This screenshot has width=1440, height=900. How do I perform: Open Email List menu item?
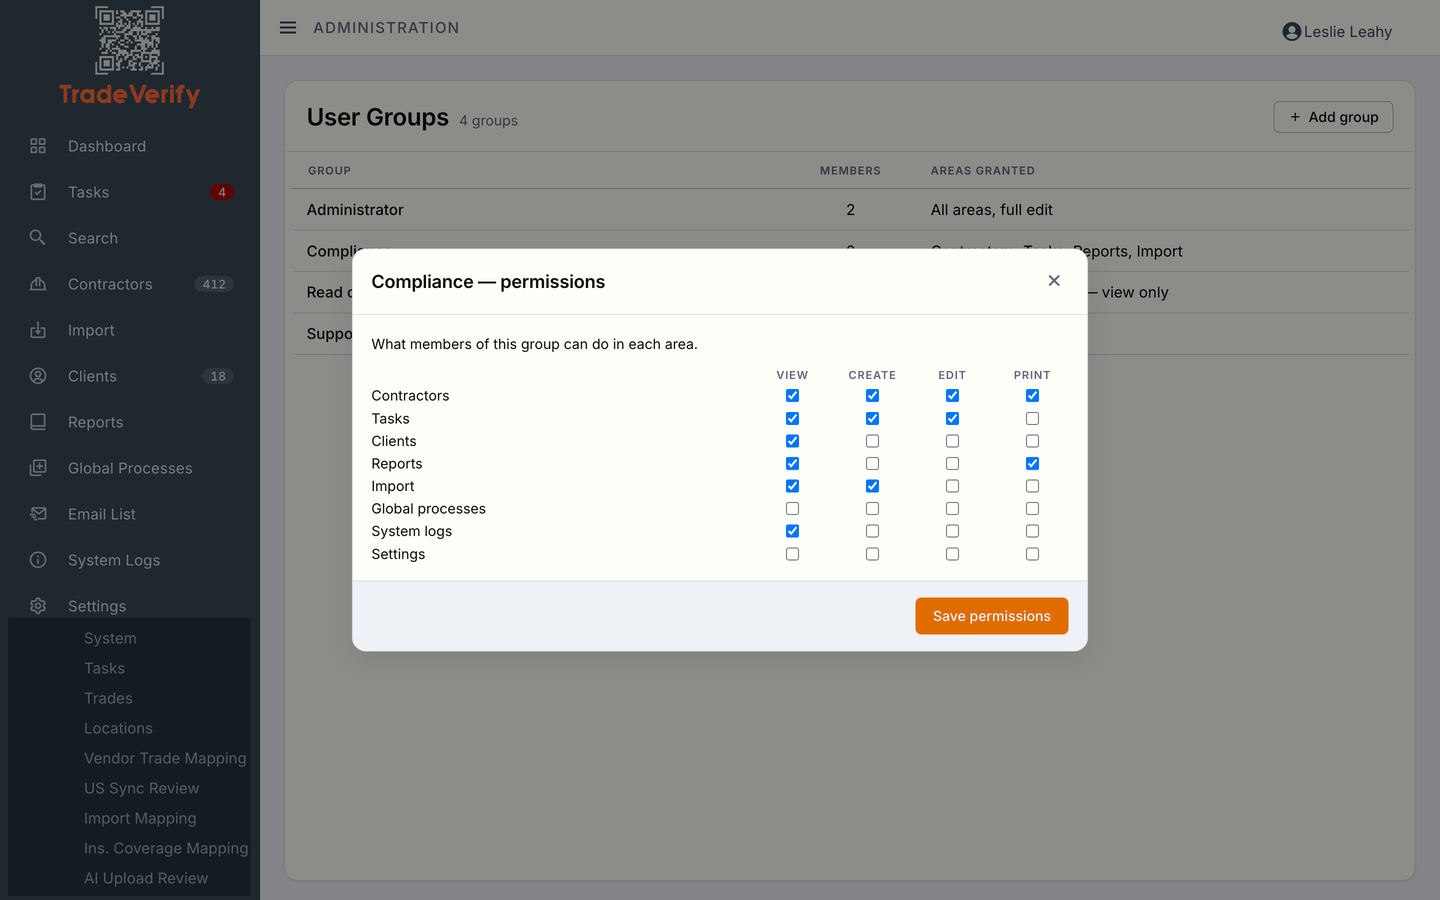click(130, 514)
